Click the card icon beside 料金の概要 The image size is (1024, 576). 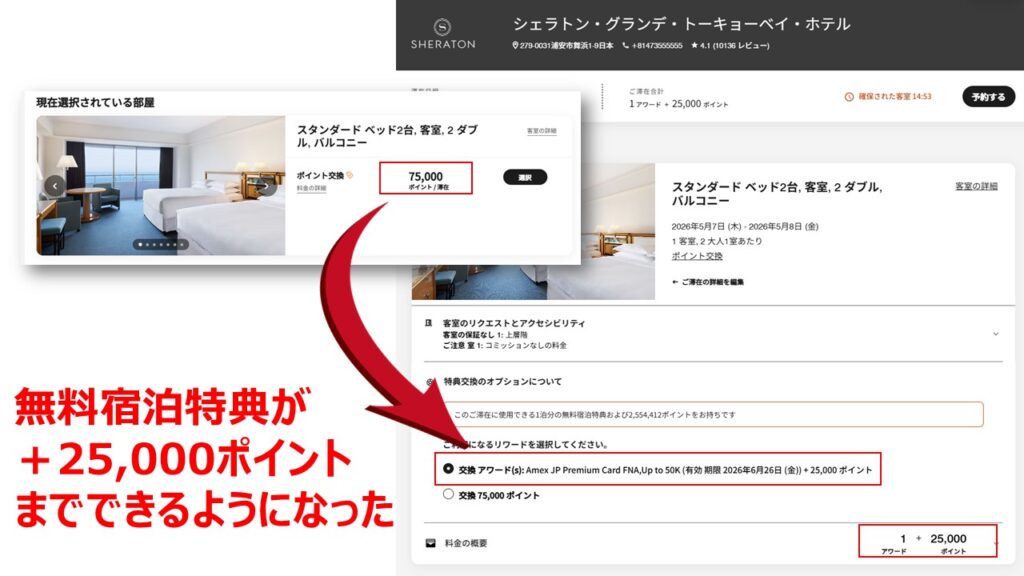click(431, 543)
